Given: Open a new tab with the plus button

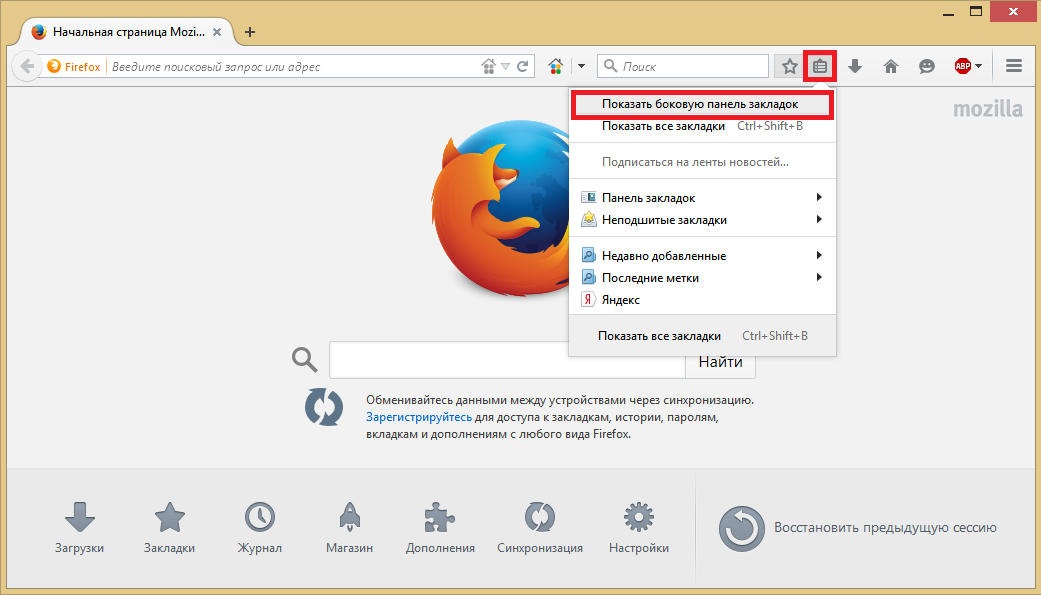Looking at the screenshot, I should tap(250, 32).
